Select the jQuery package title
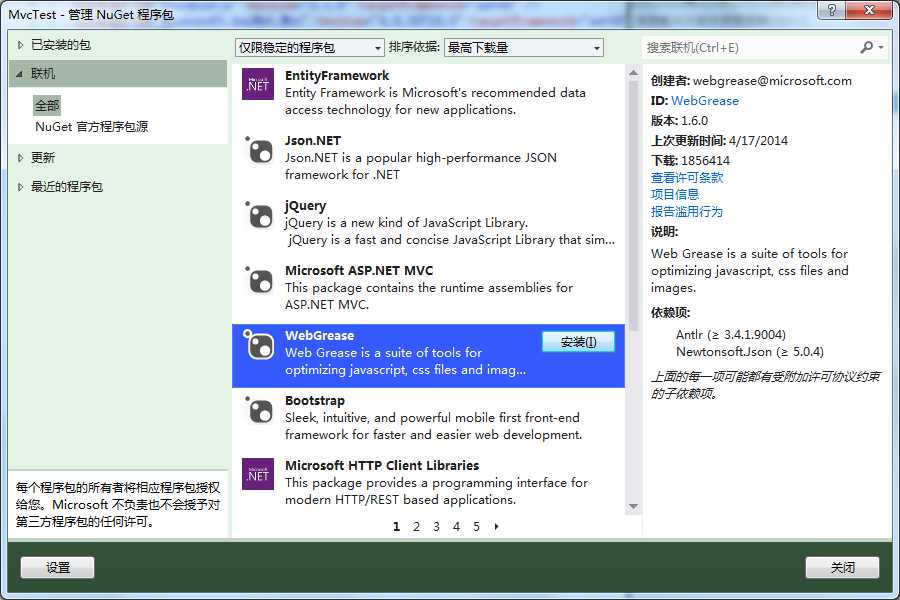This screenshot has width=900, height=600. tap(306, 206)
